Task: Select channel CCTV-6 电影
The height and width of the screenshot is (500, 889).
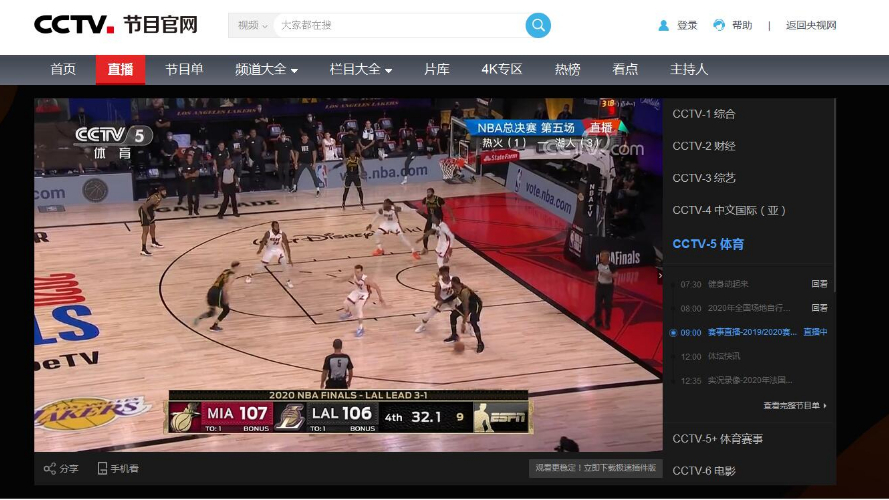Action: point(704,471)
